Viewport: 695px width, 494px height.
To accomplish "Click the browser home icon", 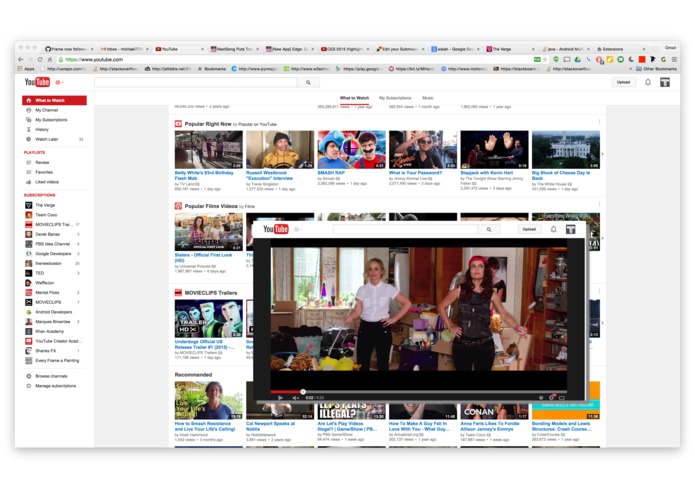I will (x=50, y=59).
